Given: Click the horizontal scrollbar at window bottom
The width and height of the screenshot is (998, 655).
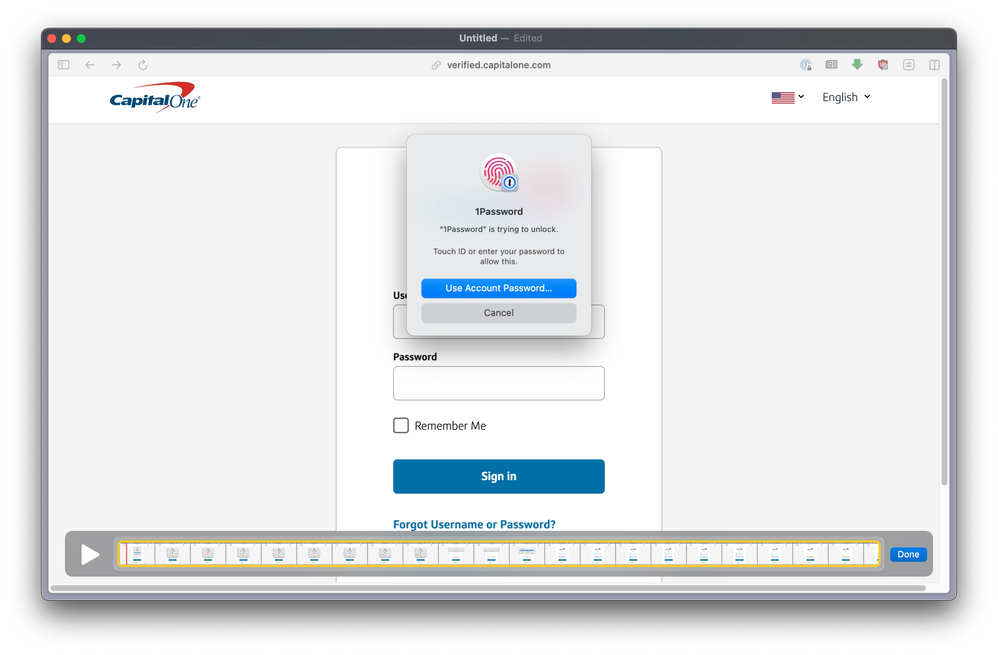Looking at the screenshot, I should pyautogui.click(x=488, y=588).
